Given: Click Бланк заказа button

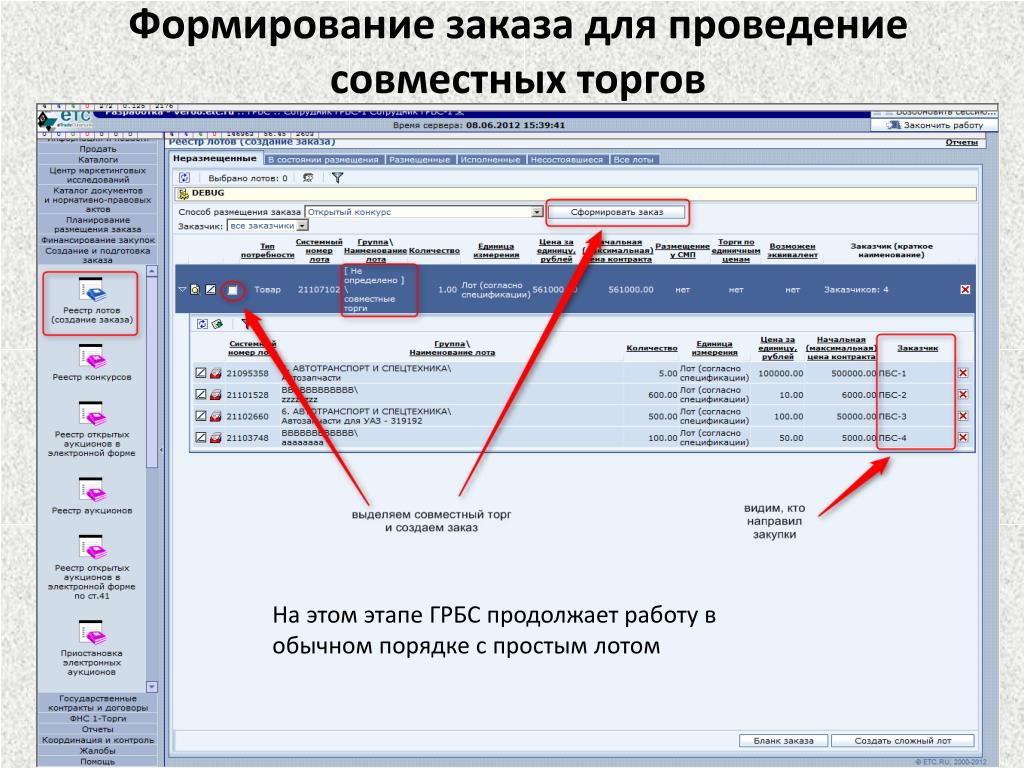Looking at the screenshot, I should [784, 741].
